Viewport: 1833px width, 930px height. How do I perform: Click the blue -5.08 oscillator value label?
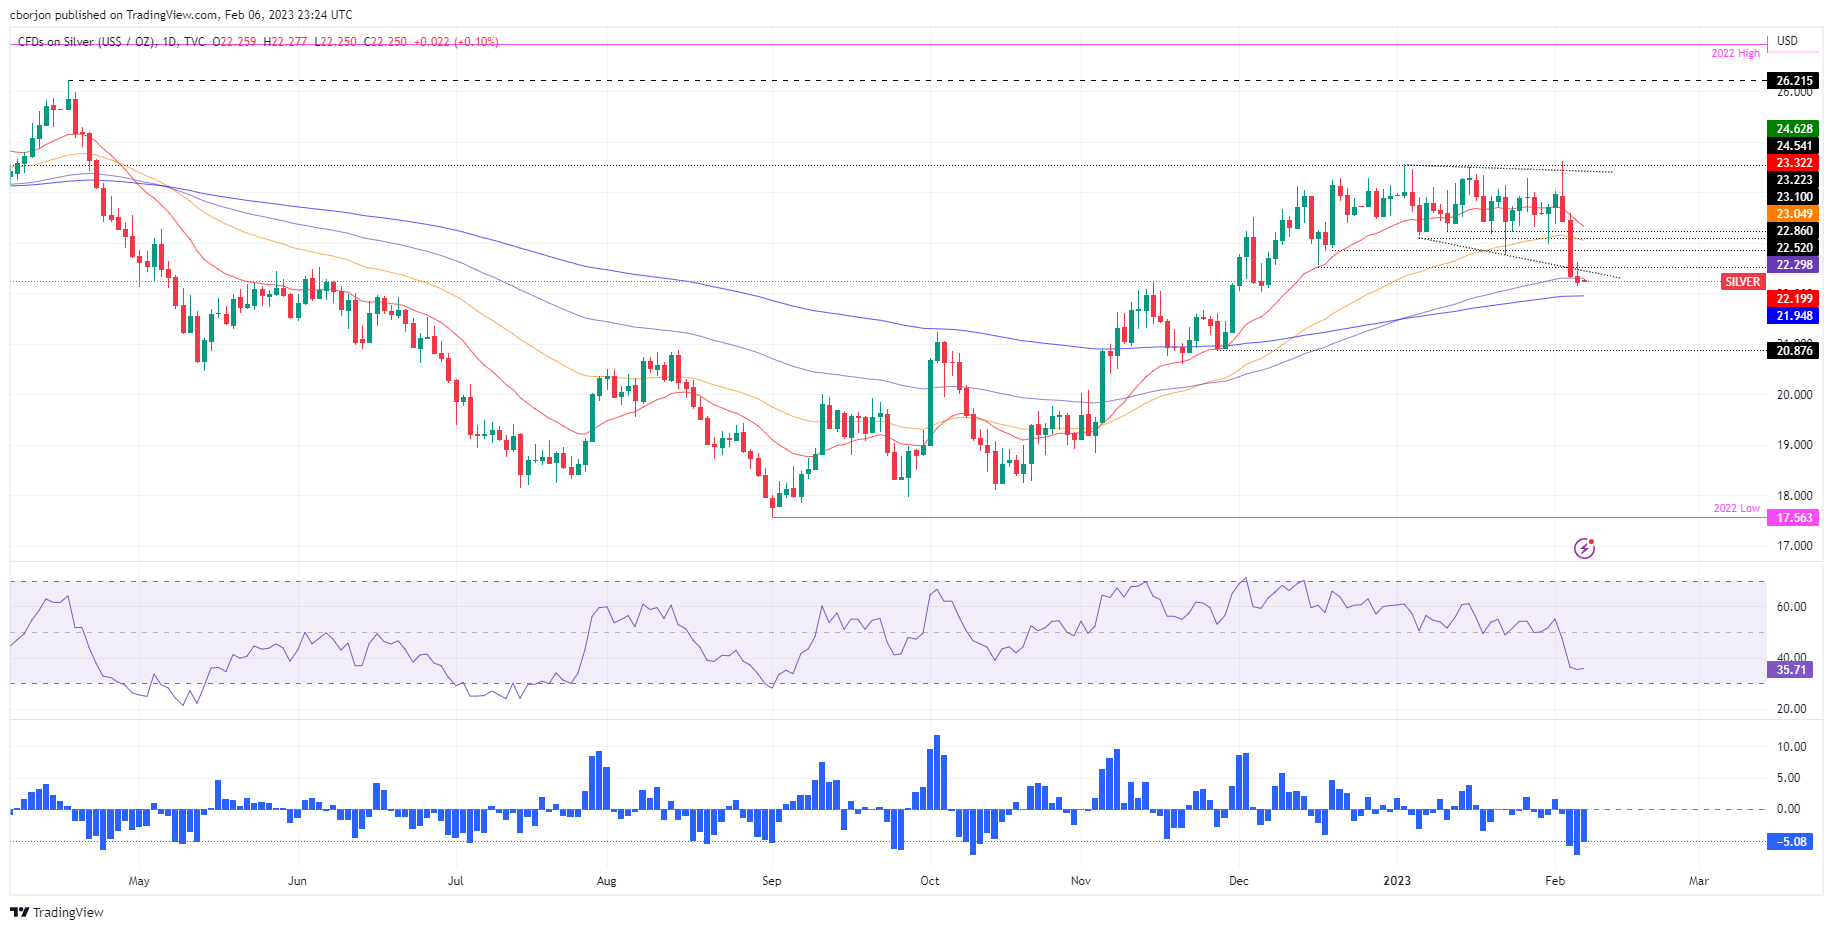[x=1791, y=842]
